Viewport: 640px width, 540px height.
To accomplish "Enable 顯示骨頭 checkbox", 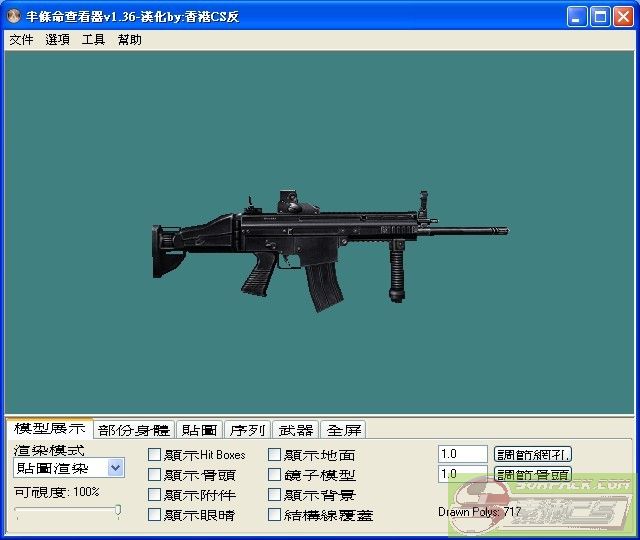I will click(x=154, y=474).
